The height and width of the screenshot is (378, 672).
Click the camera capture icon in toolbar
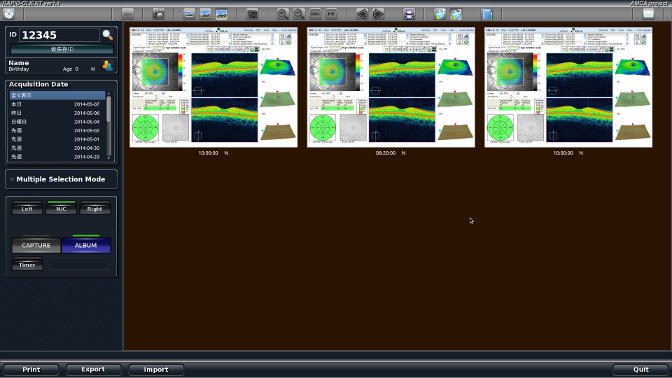pos(159,14)
